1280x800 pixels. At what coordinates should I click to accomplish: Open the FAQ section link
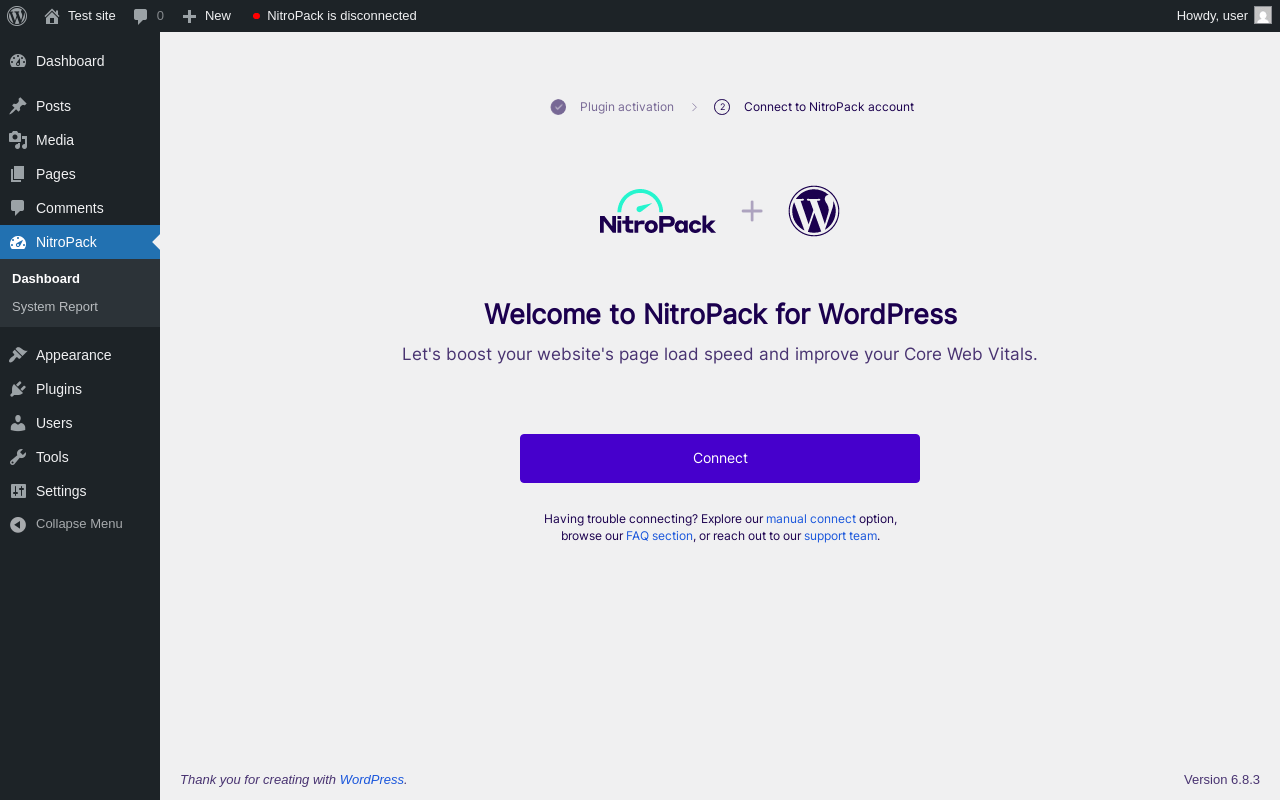[x=659, y=536]
